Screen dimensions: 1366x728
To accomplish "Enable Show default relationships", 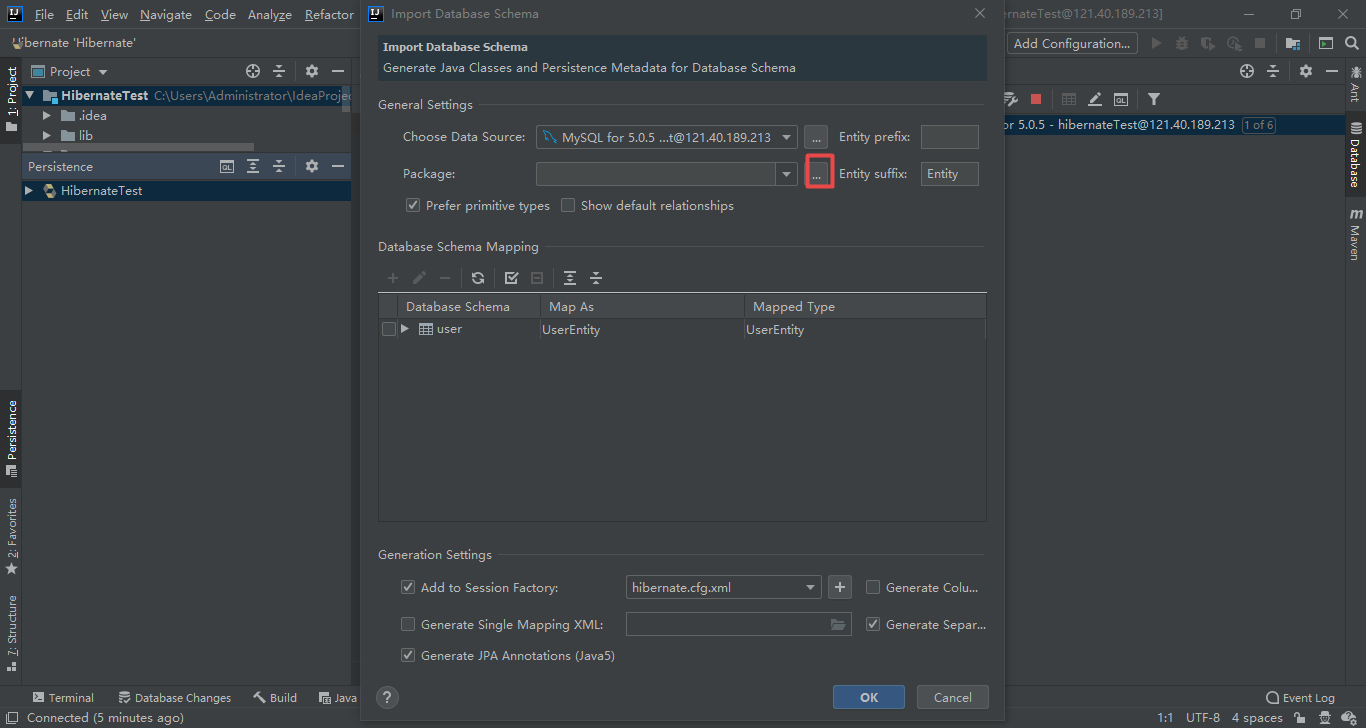I will pyautogui.click(x=568, y=205).
